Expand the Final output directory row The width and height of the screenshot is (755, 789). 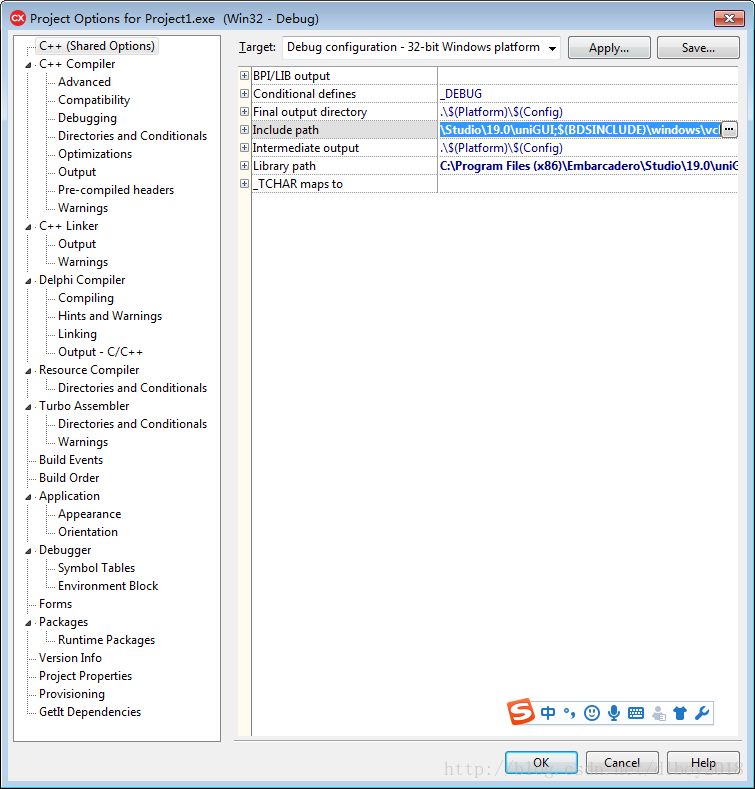tap(244, 112)
